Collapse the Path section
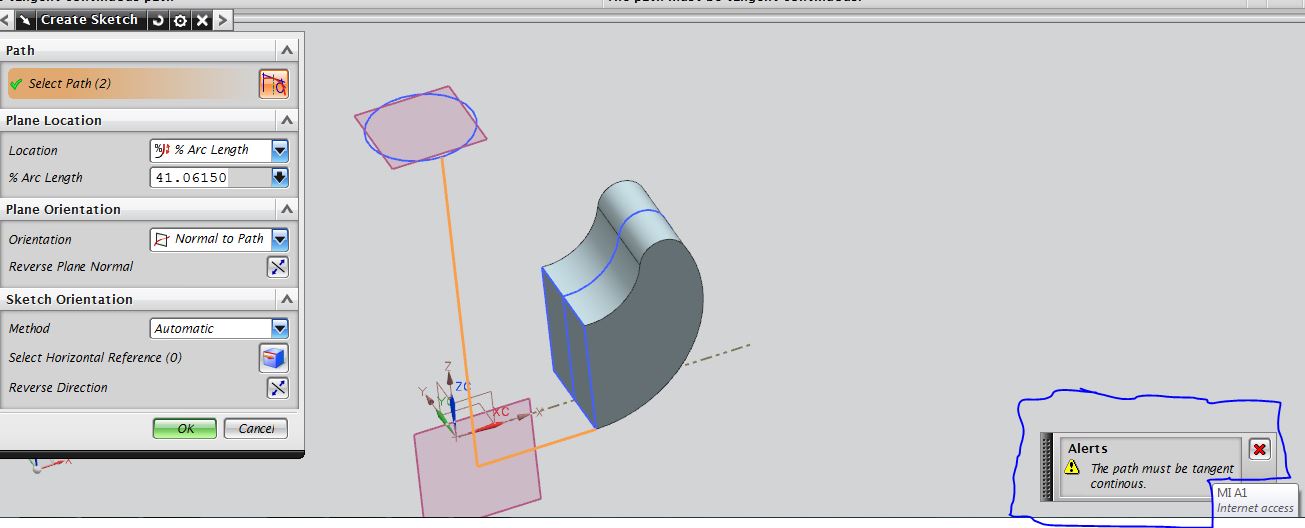This screenshot has width=1305, height=528. pyautogui.click(x=287, y=50)
